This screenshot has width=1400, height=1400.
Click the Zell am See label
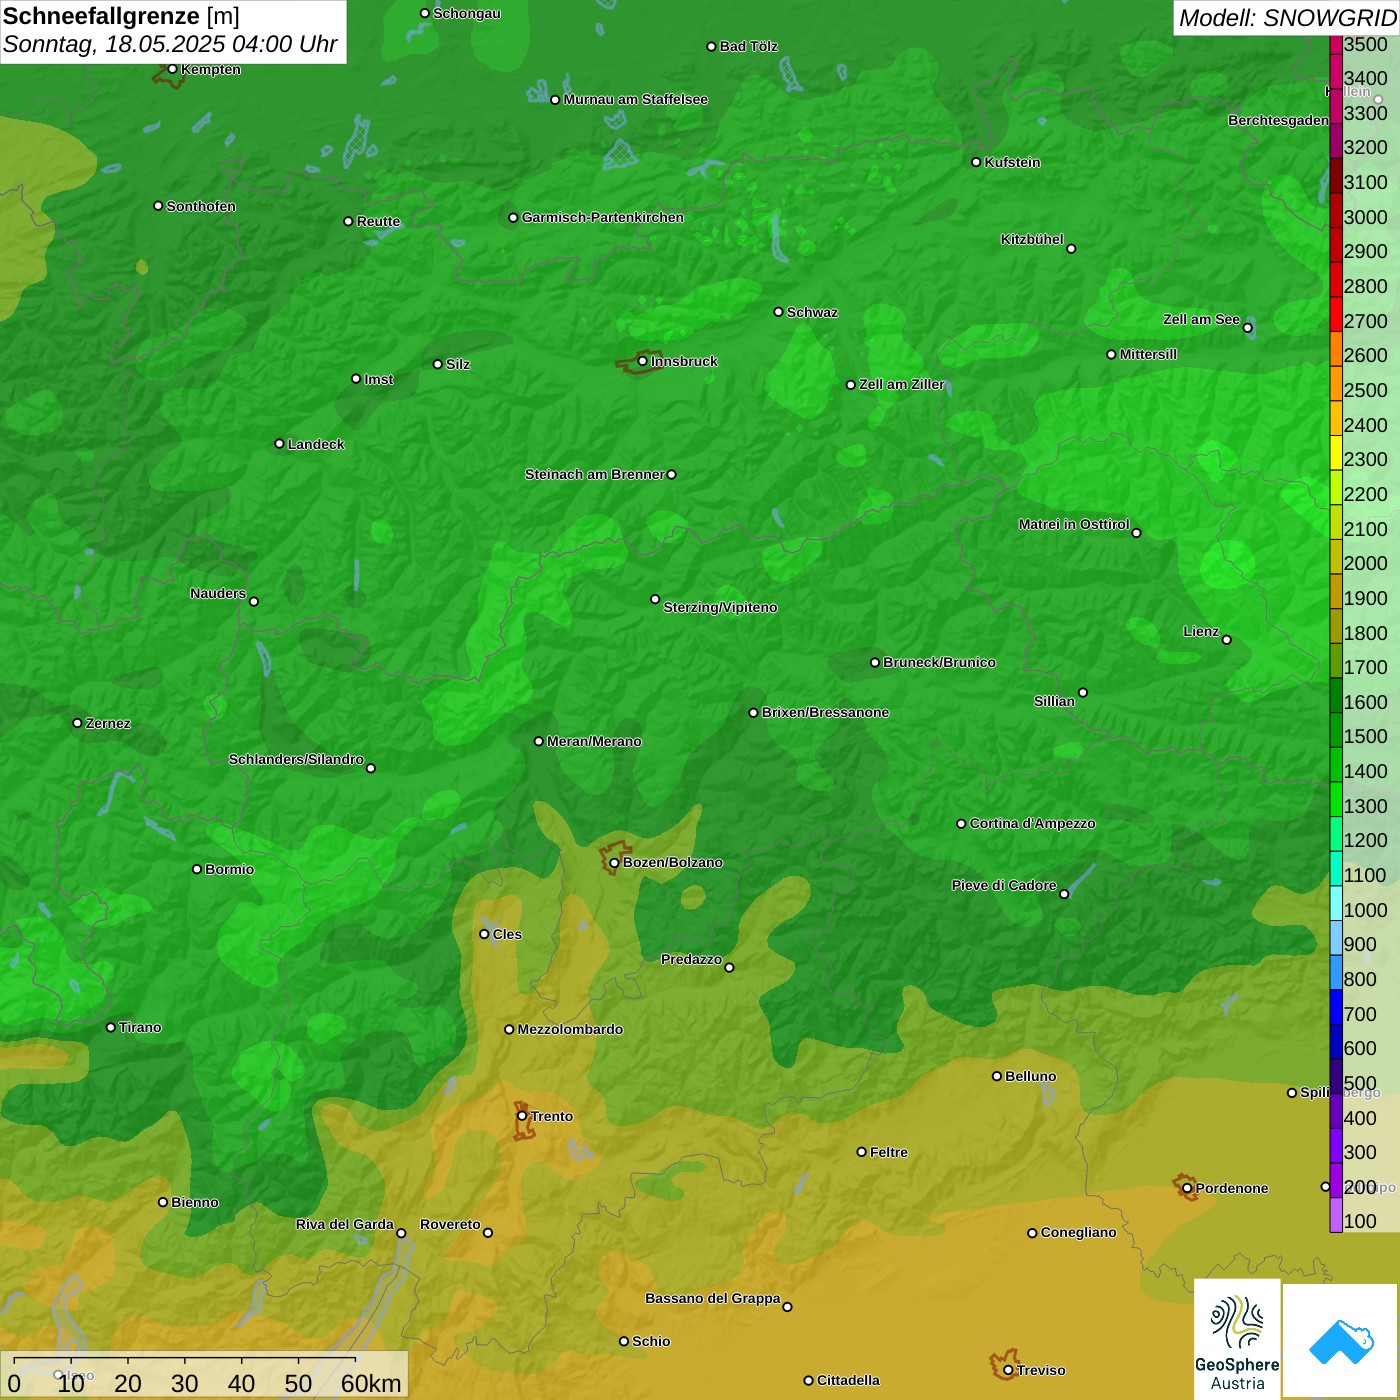1201,319
